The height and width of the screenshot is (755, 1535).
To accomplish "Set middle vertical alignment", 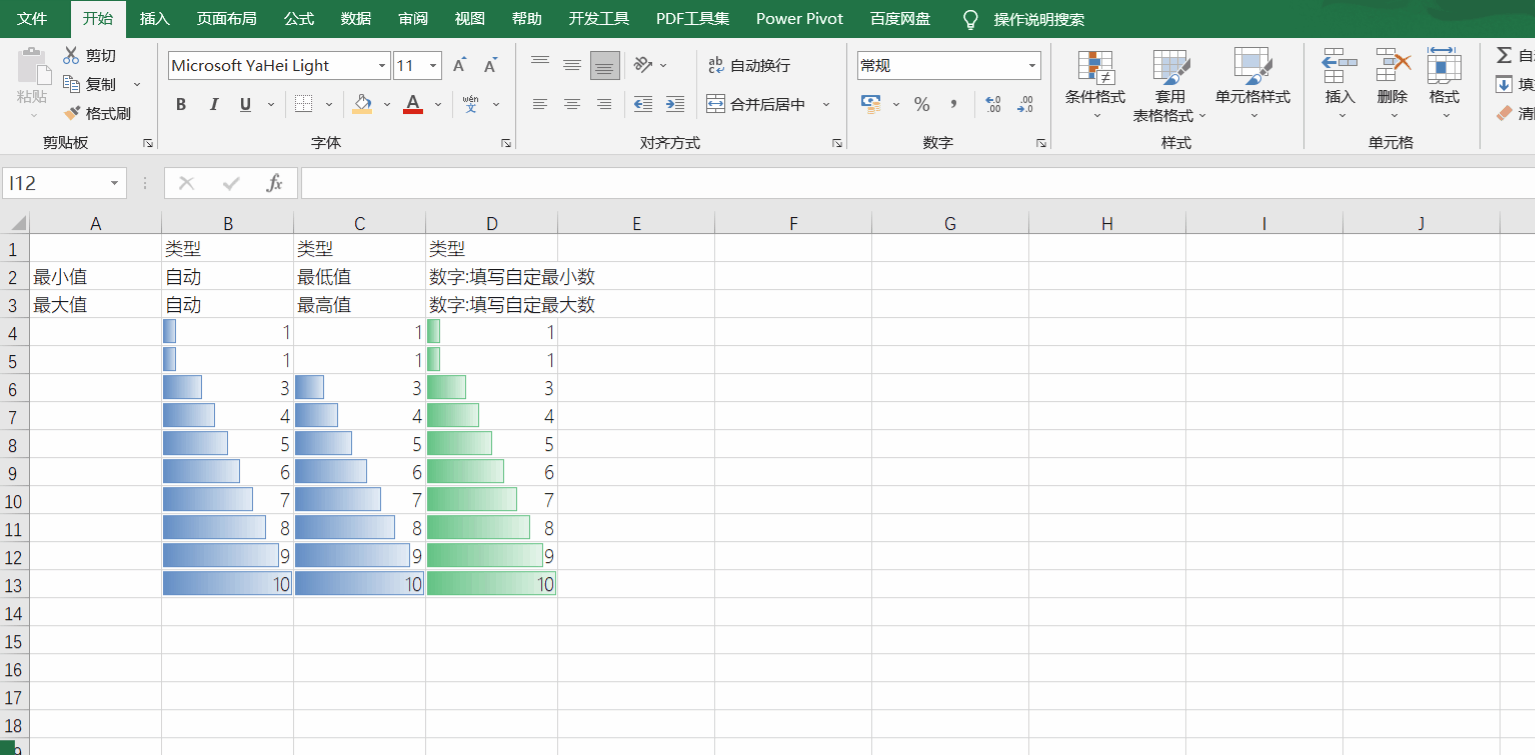I will pyautogui.click(x=572, y=66).
